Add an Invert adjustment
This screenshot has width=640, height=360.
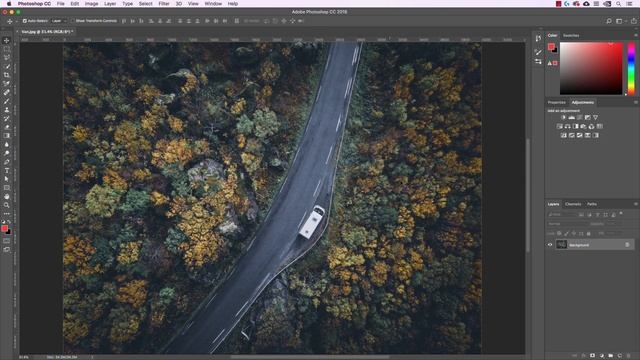tap(564, 135)
